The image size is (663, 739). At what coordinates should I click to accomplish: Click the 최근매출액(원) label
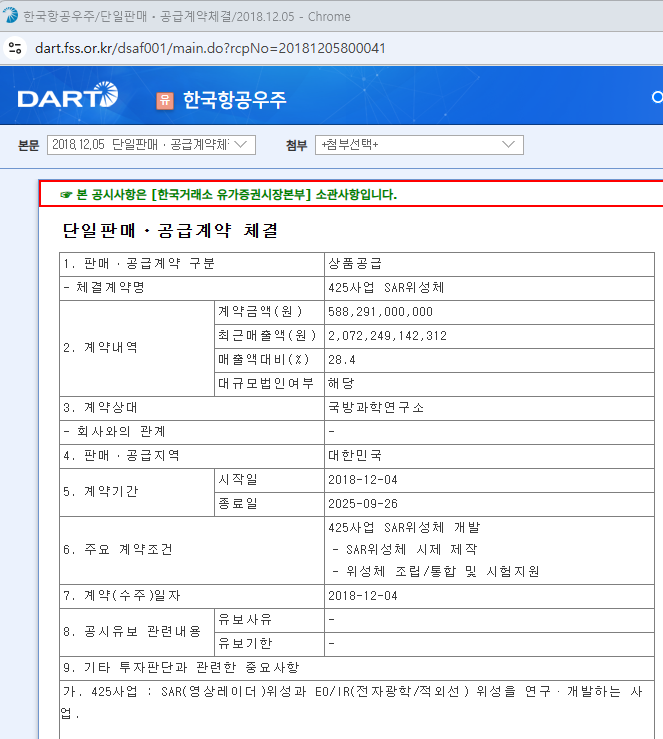(267, 336)
